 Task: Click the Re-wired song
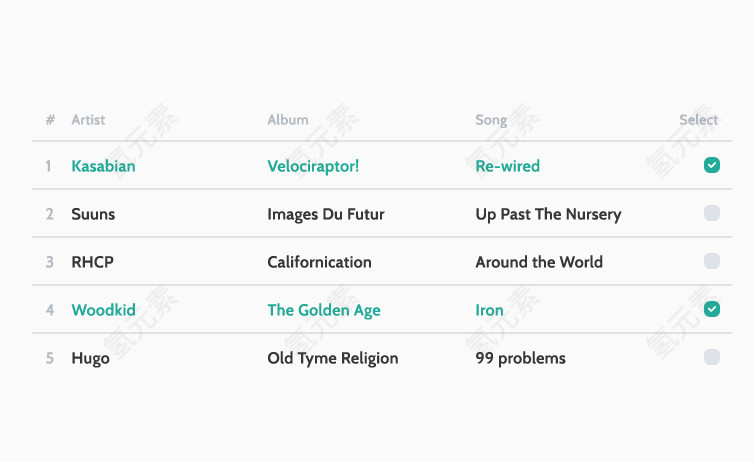pos(507,166)
